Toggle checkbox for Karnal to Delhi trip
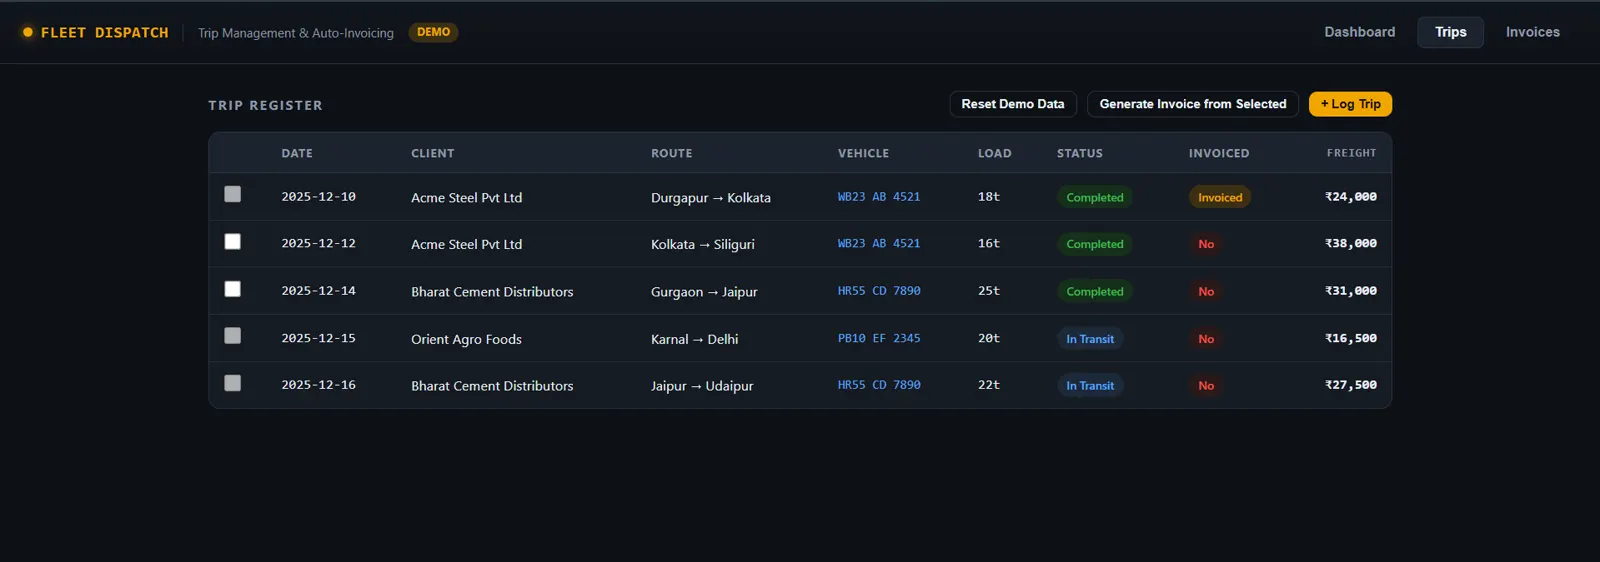1600x562 pixels. tap(233, 336)
